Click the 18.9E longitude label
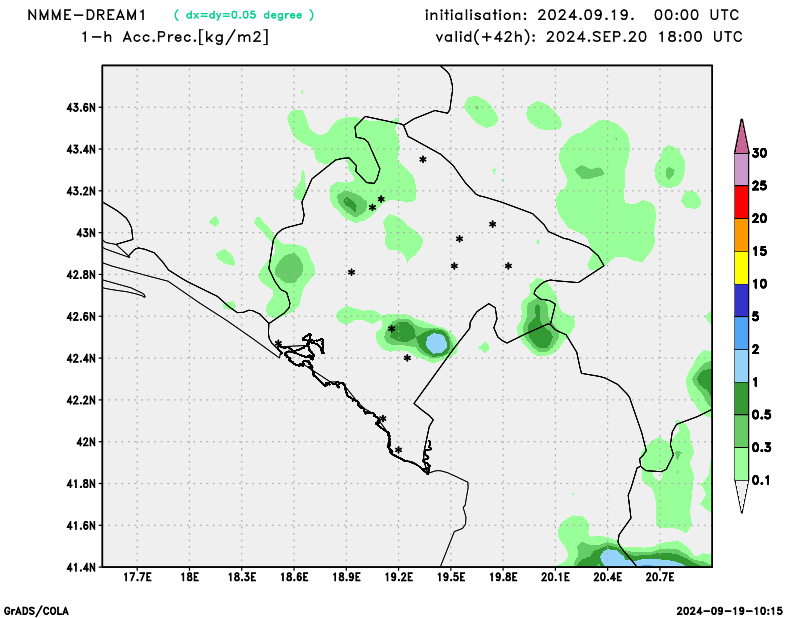 (x=346, y=577)
